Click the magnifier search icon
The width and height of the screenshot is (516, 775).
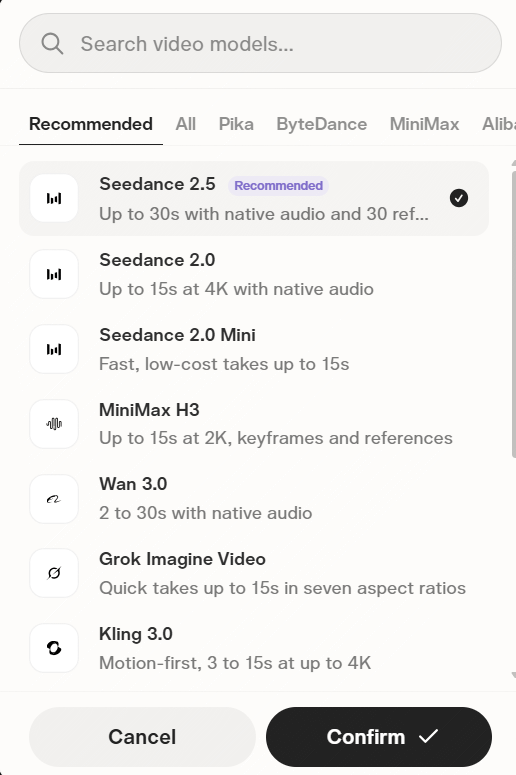click(x=52, y=43)
